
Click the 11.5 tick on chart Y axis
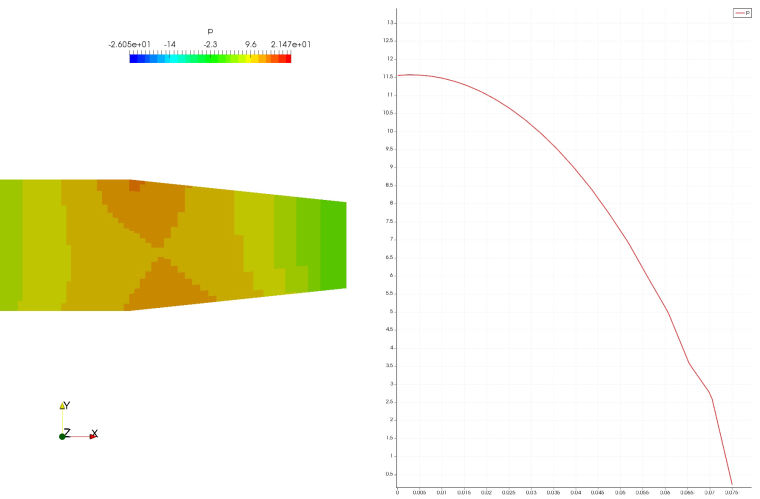[x=389, y=76]
